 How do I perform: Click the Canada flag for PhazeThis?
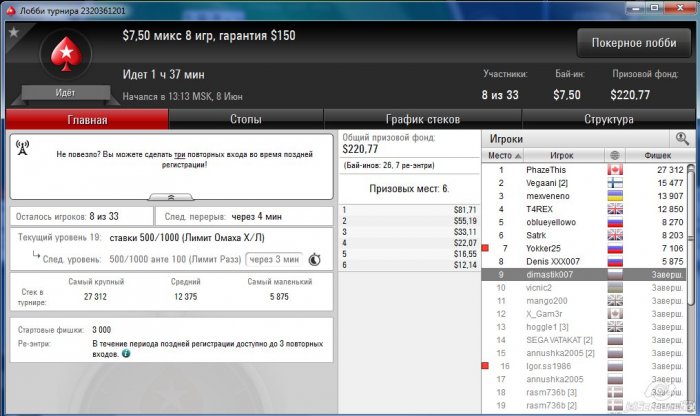click(x=615, y=170)
